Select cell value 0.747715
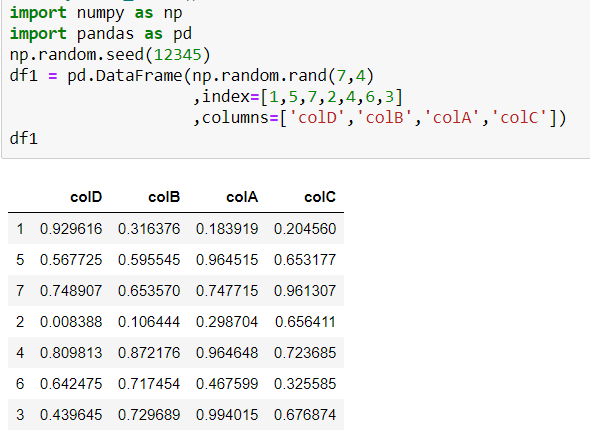Image resolution: width=590 pixels, height=435 pixels. (227, 291)
